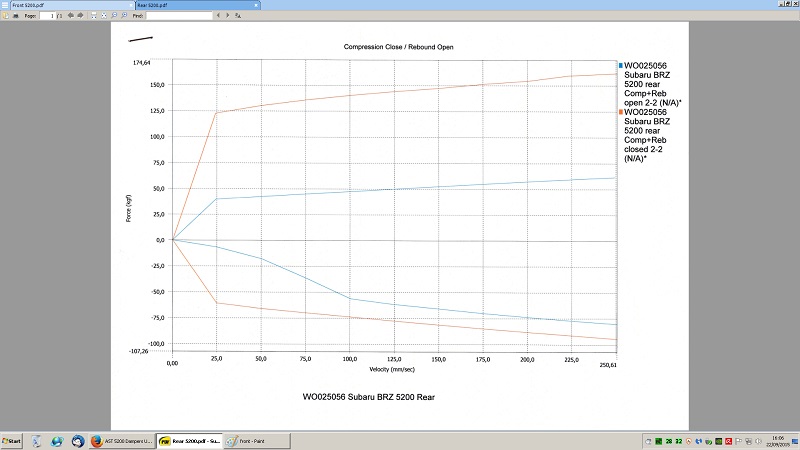Click the zoom in magnifier icon
Viewport: 800px width, 450px height.
click(123, 16)
